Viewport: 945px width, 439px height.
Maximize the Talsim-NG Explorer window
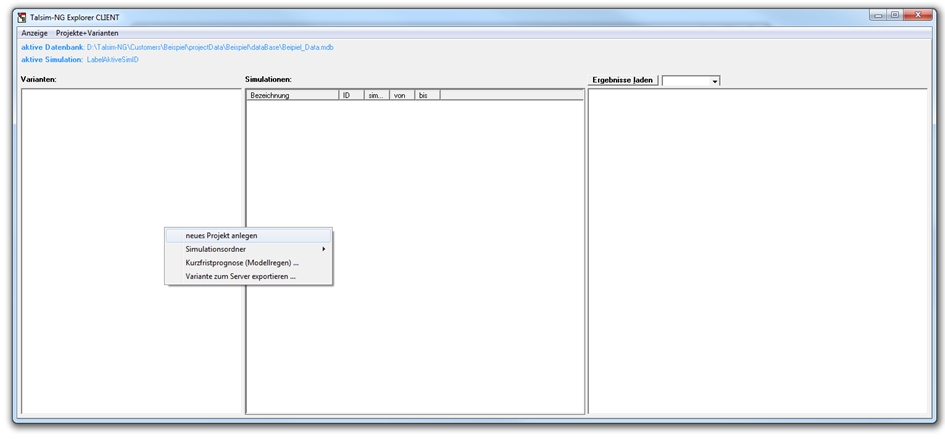[894, 15]
